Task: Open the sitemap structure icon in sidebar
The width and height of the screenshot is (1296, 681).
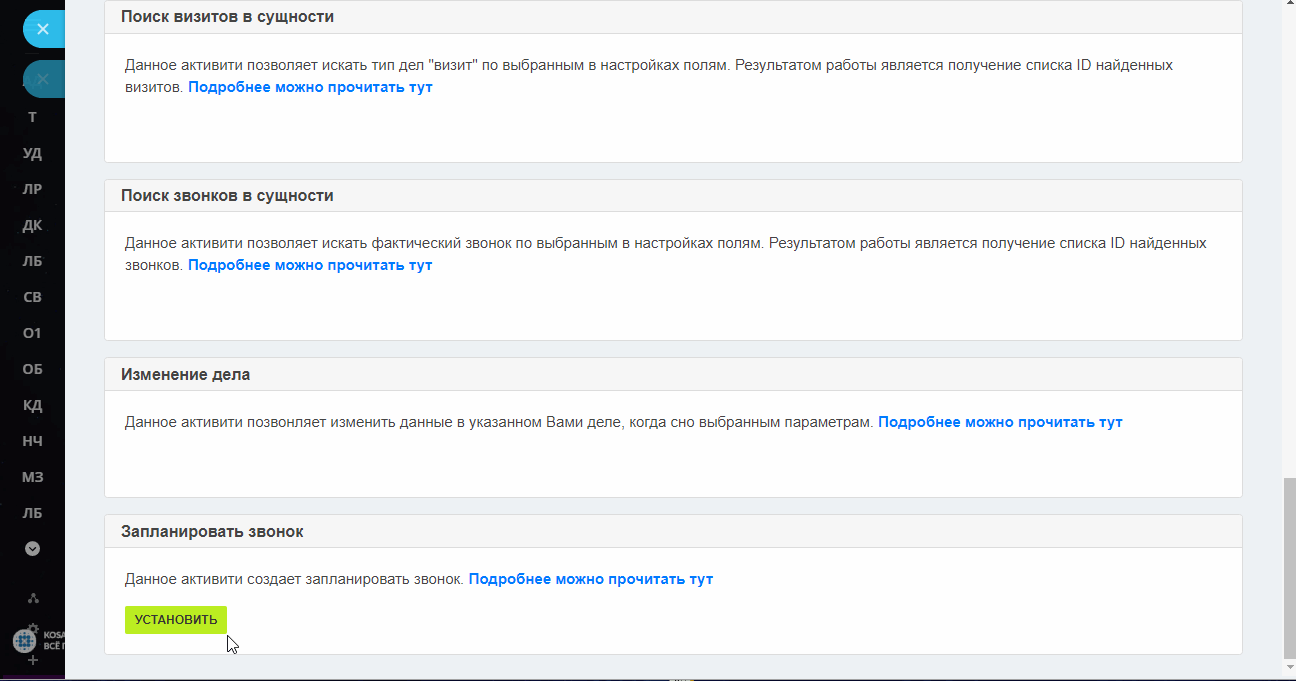Action: click(33, 598)
